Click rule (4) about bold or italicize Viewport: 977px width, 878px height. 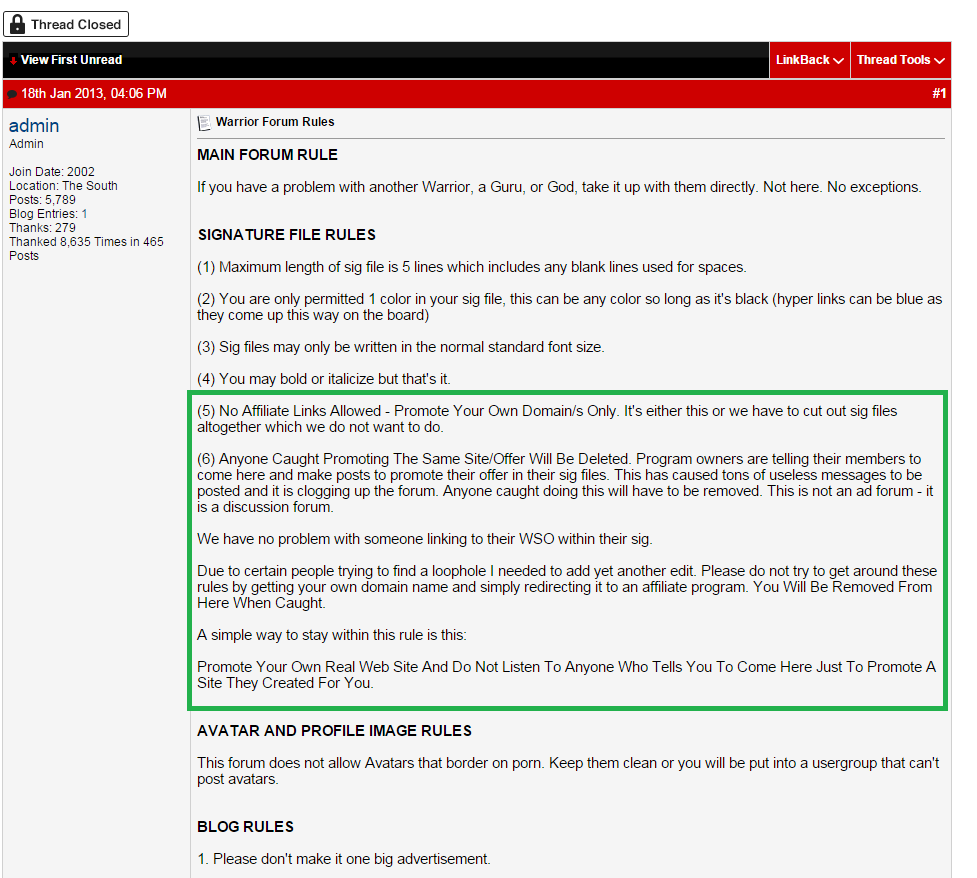tap(323, 379)
